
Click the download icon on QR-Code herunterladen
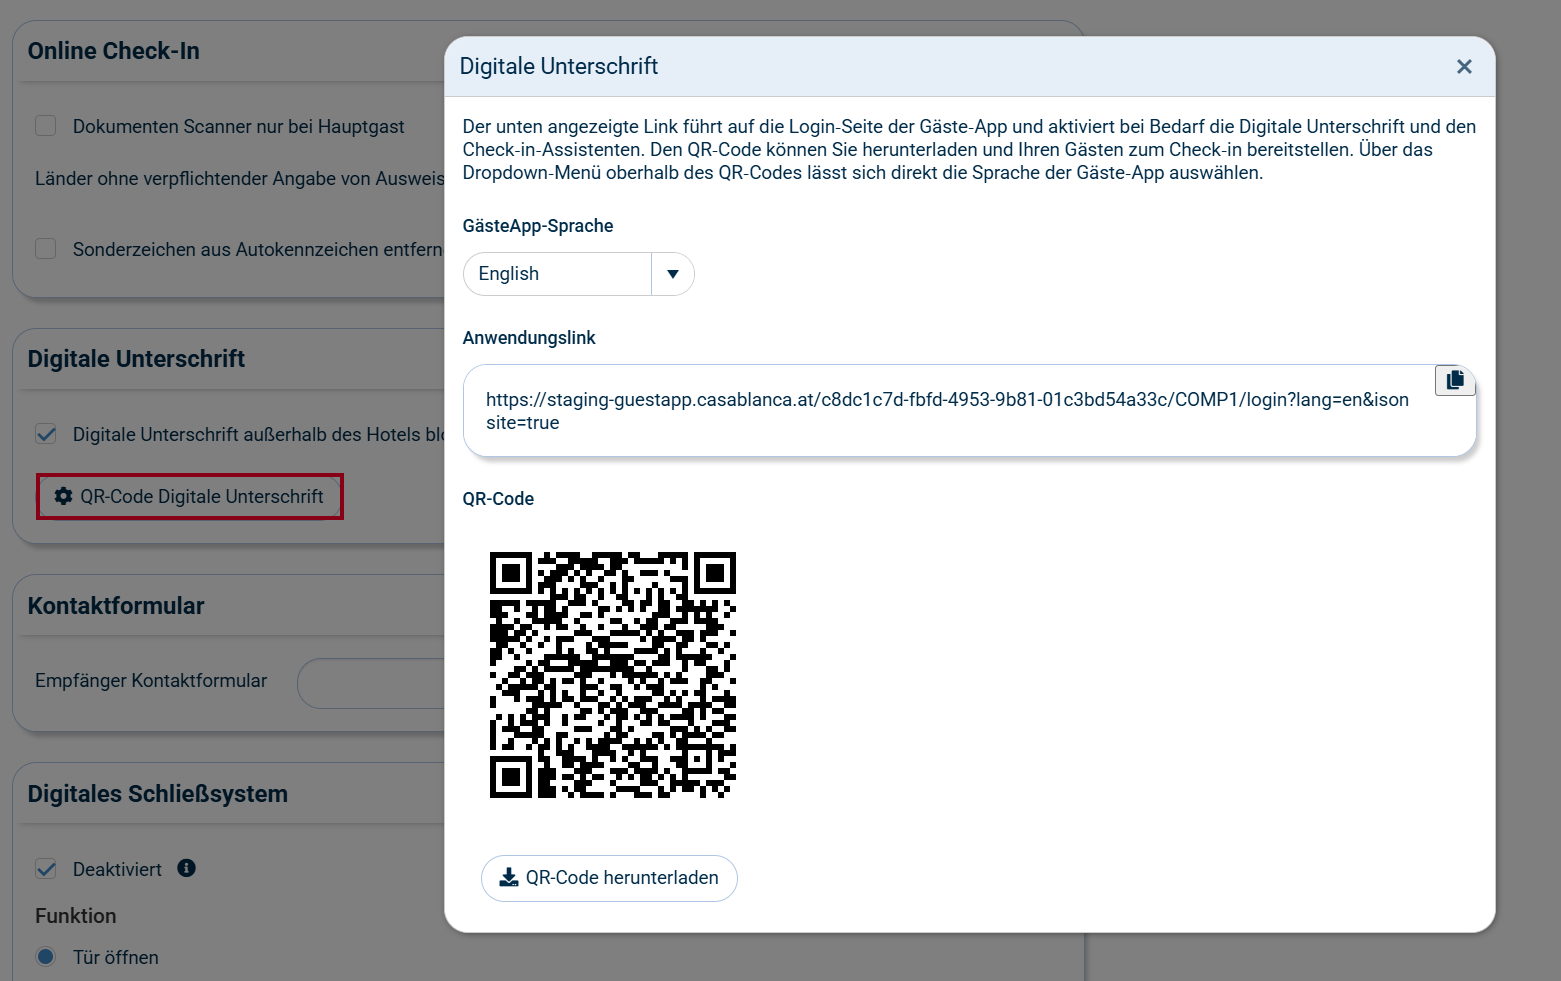[x=508, y=878]
